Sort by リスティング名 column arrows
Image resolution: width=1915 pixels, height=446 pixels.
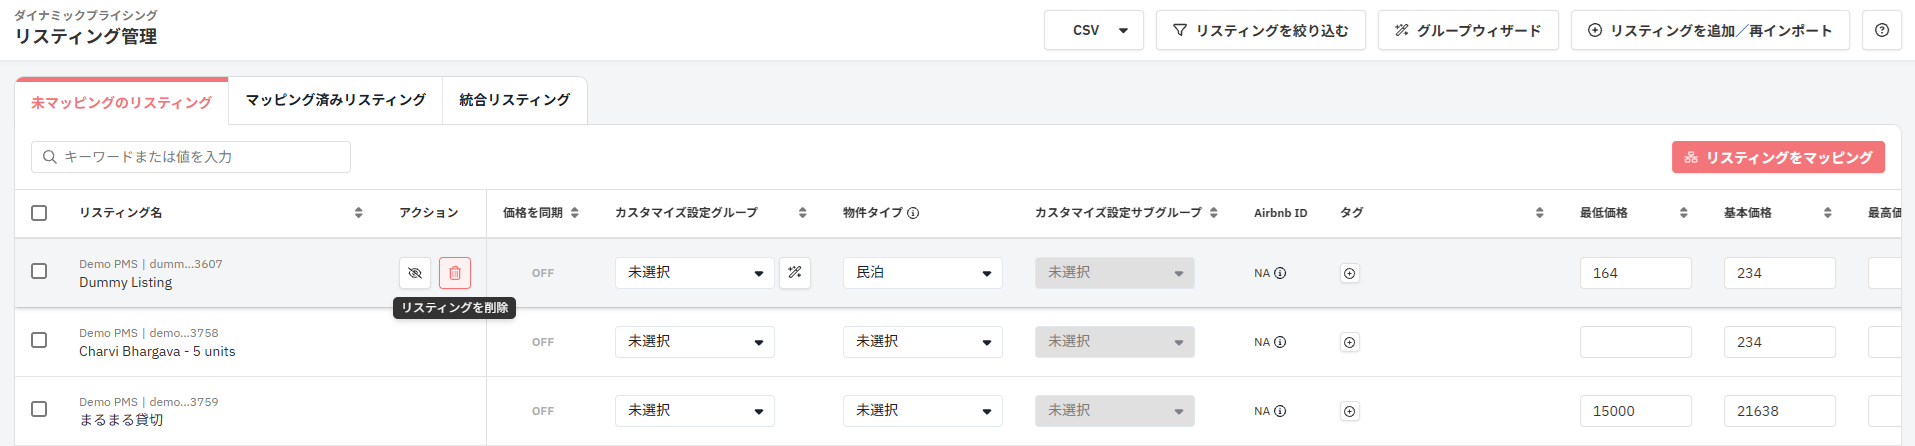358,213
